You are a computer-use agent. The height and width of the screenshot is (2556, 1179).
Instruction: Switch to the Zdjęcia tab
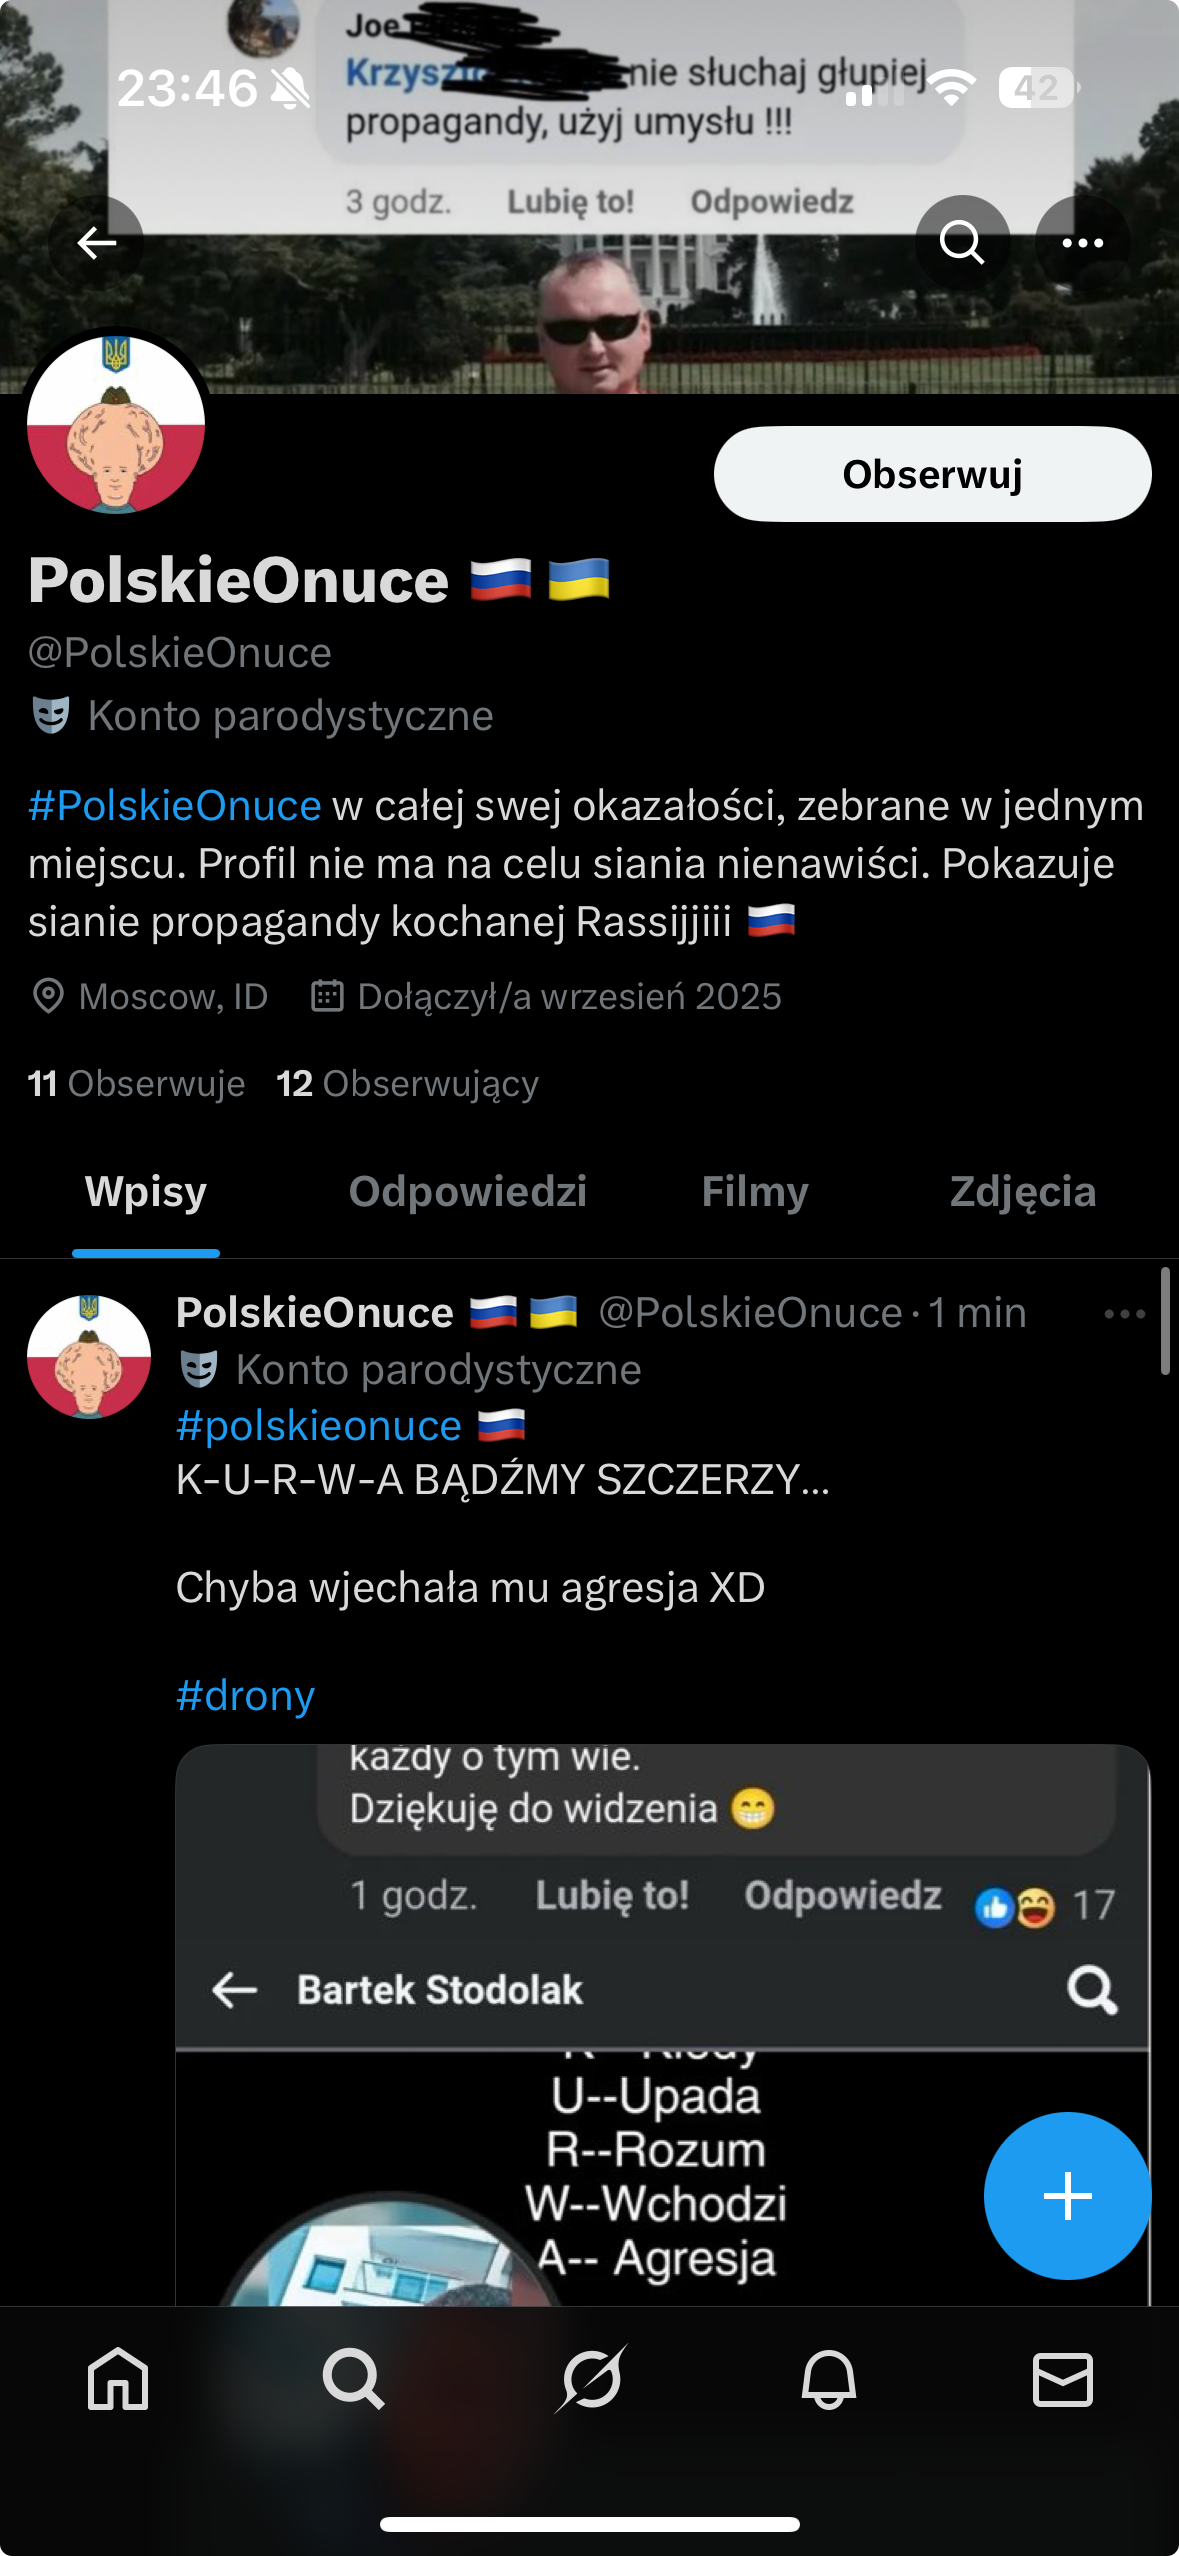[x=1023, y=1192]
